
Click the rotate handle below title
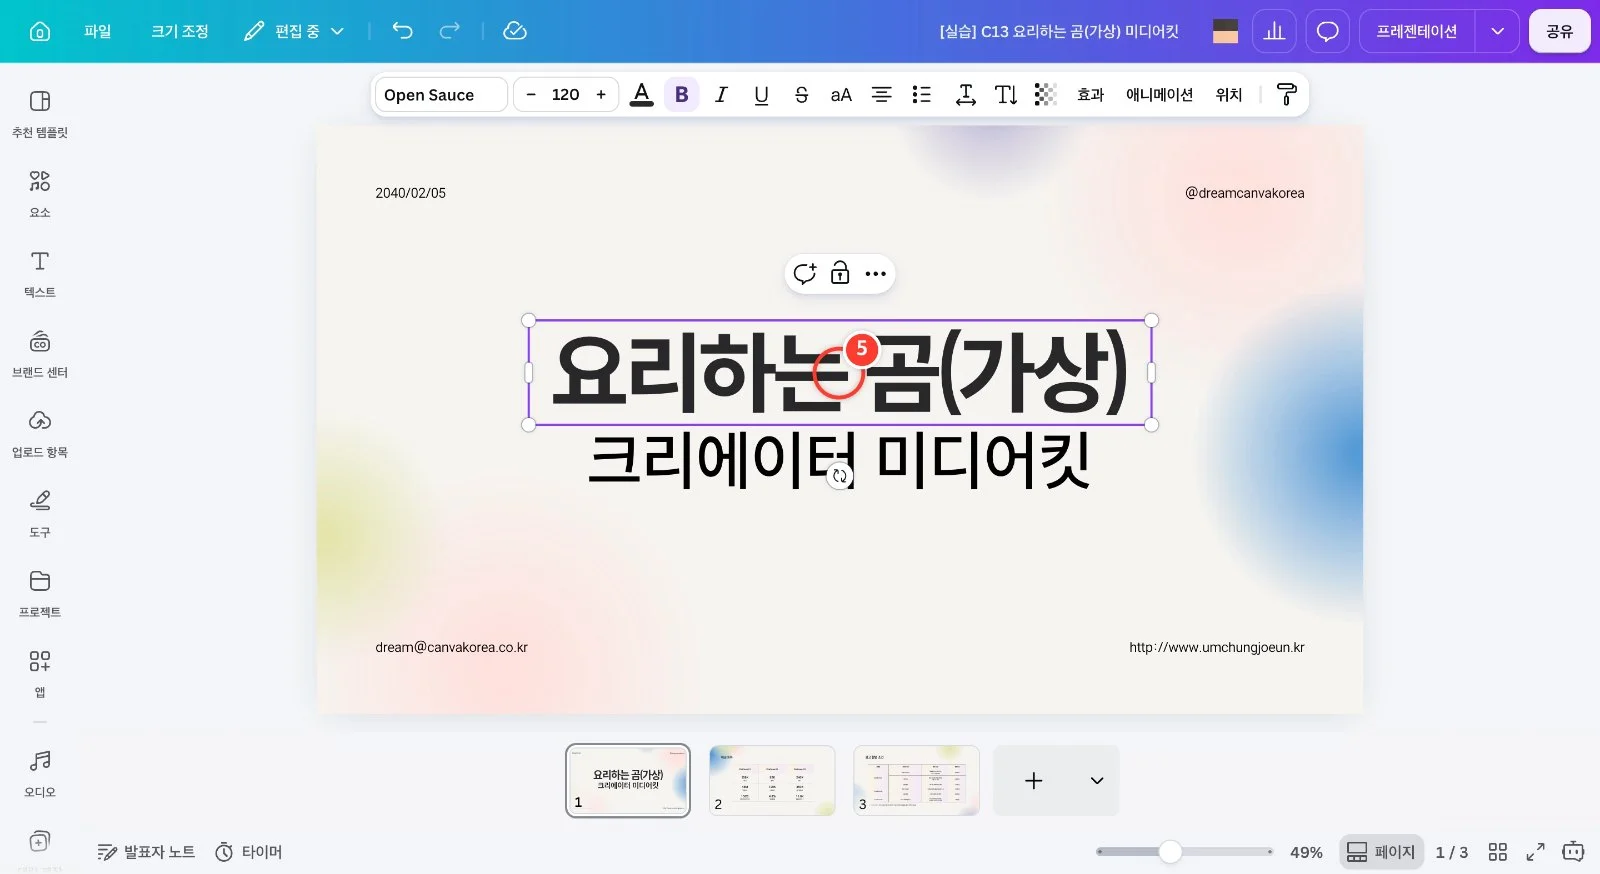[840, 477]
